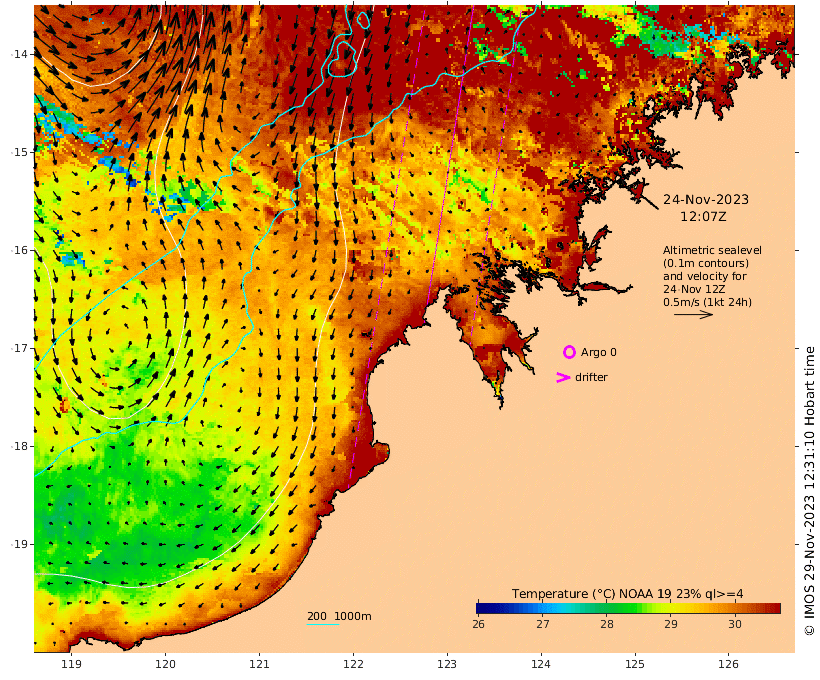Screen dimensions: 820x680
Task: Click the '12:07Z' time label
Action: point(703,217)
